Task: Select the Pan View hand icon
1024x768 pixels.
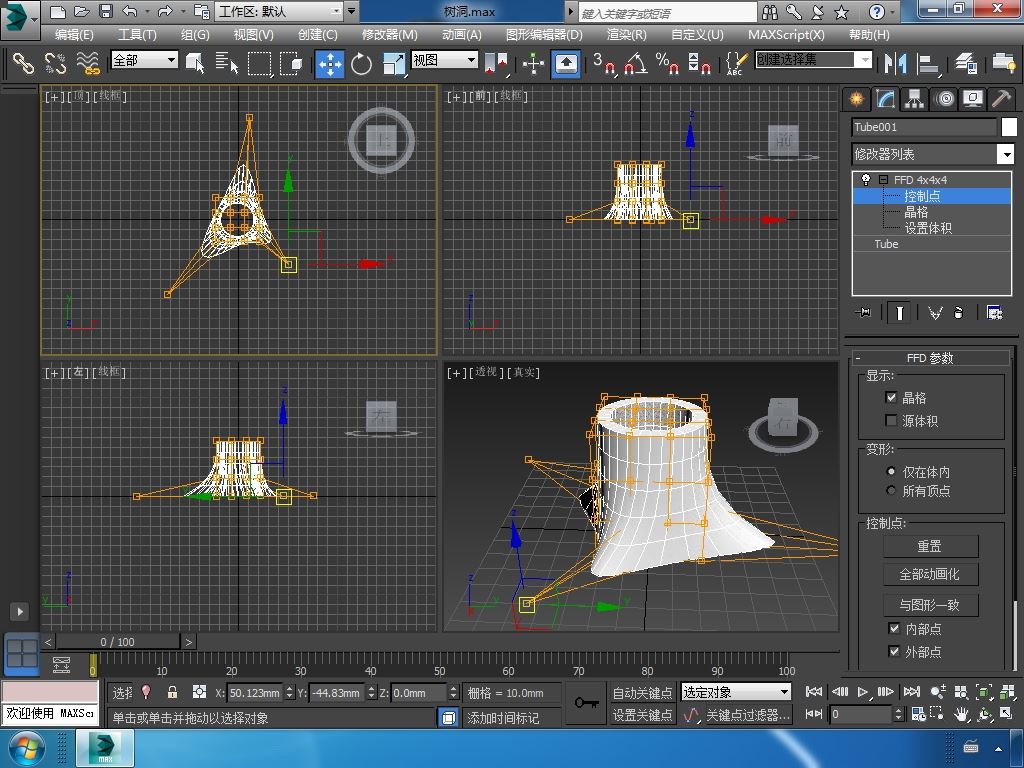Action: pos(961,714)
